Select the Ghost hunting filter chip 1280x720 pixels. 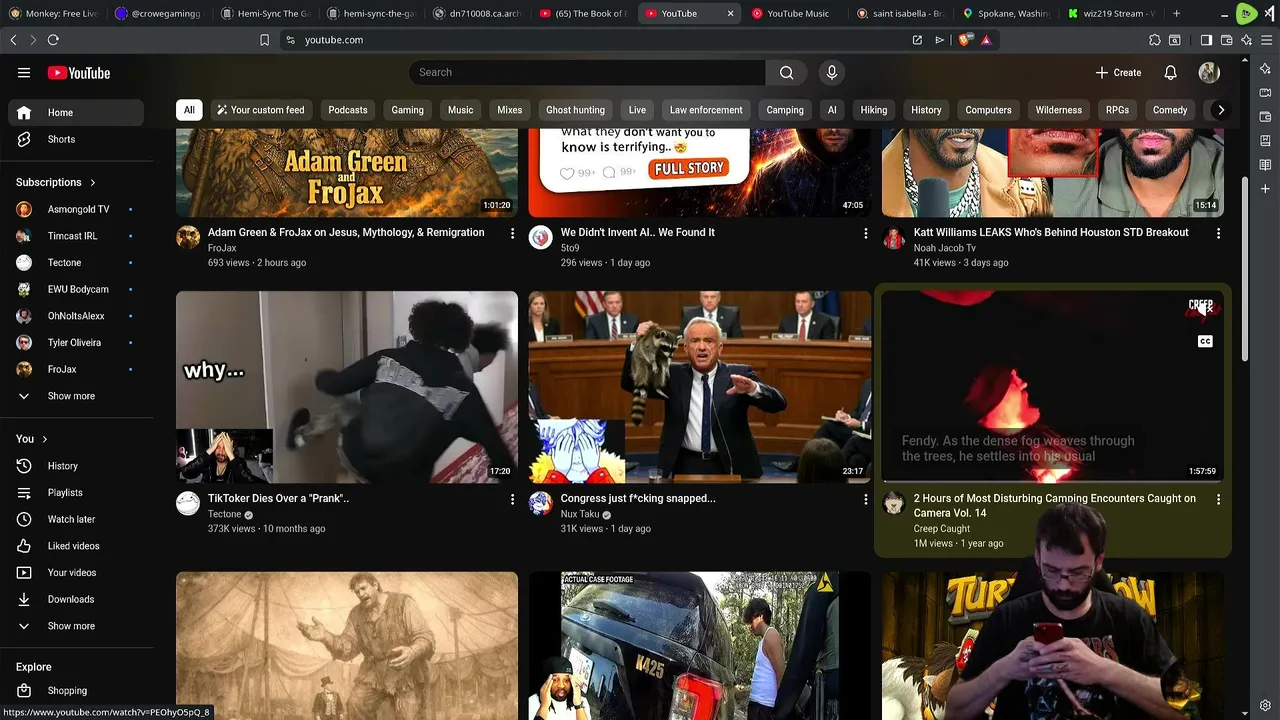pyautogui.click(x=575, y=110)
